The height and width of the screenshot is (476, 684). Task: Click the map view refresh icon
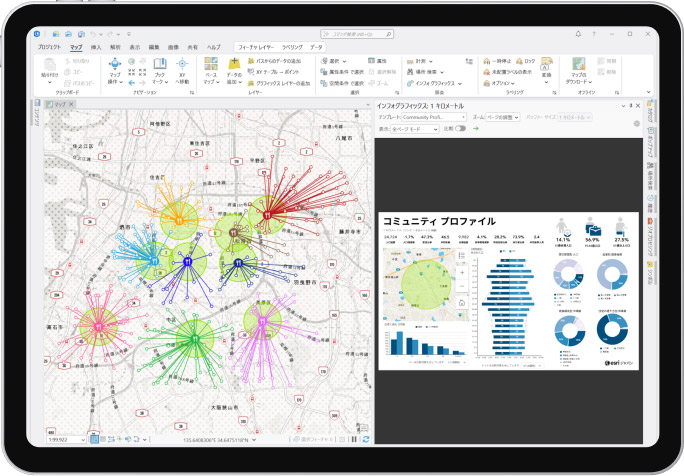click(366, 439)
